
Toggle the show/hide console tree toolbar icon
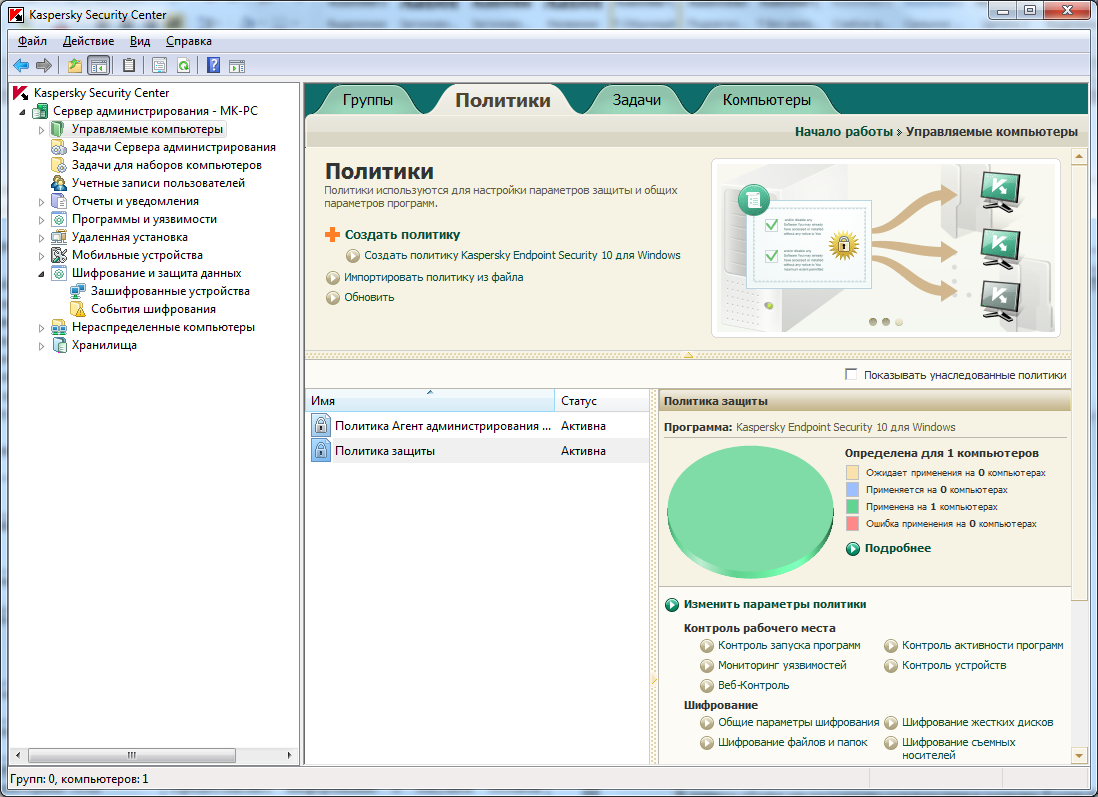click(x=98, y=66)
